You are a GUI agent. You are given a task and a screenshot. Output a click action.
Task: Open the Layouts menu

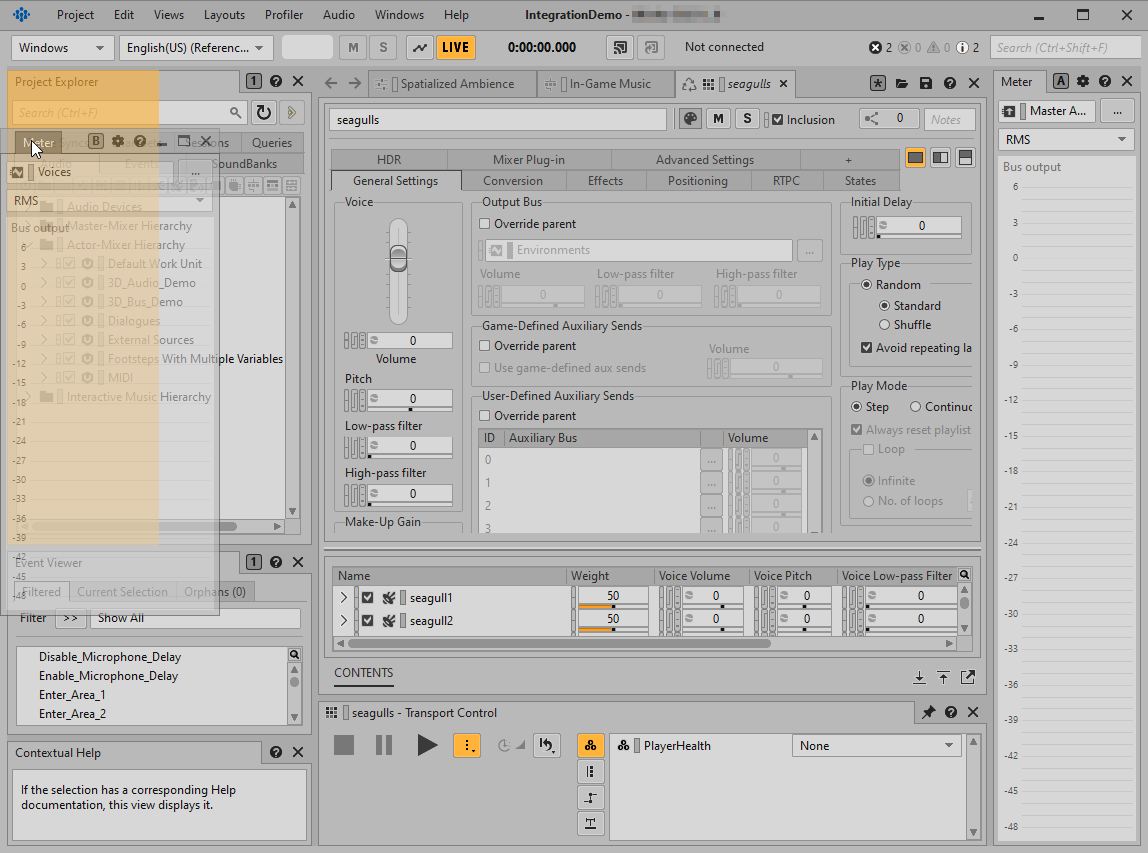(x=224, y=15)
